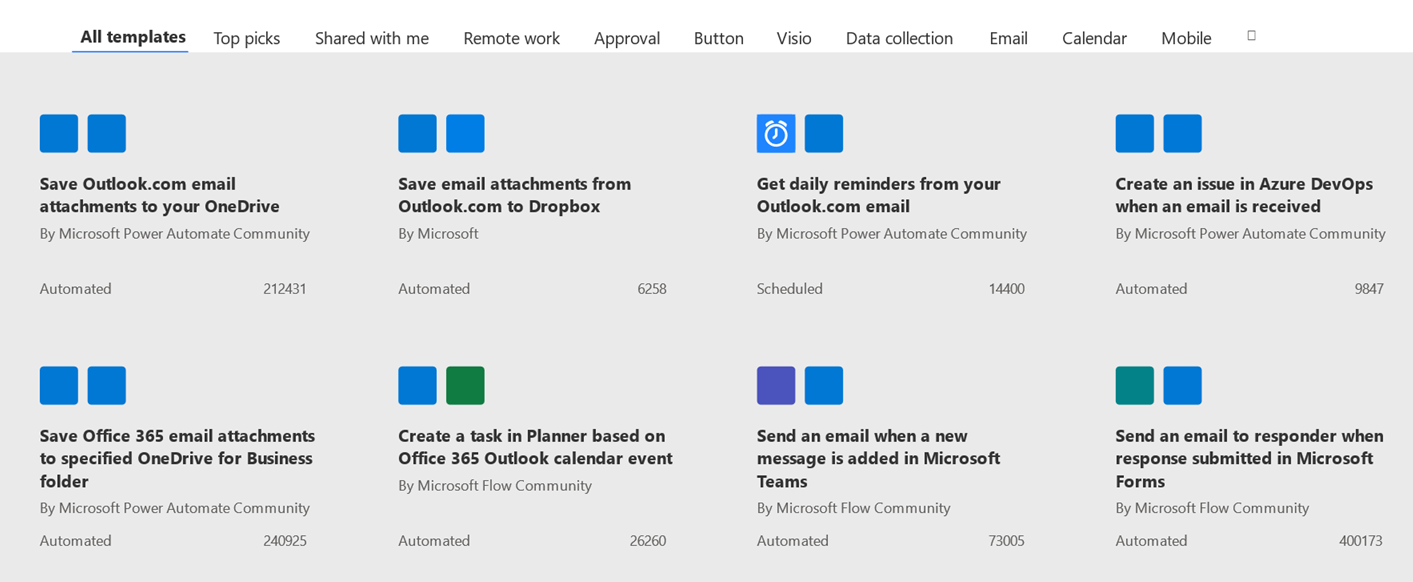Open the Save email attachments from Outlook.com to Dropbox template
This screenshot has width=1413, height=582.
(x=514, y=195)
